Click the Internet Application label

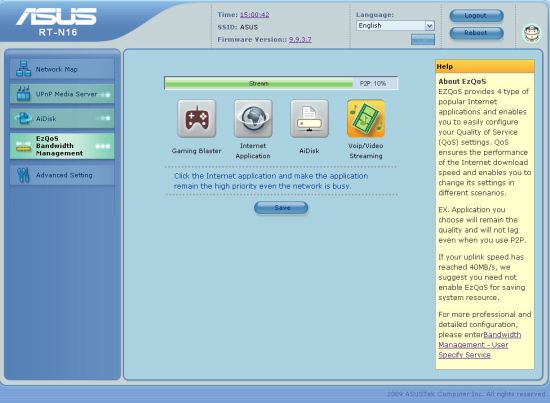(x=253, y=151)
